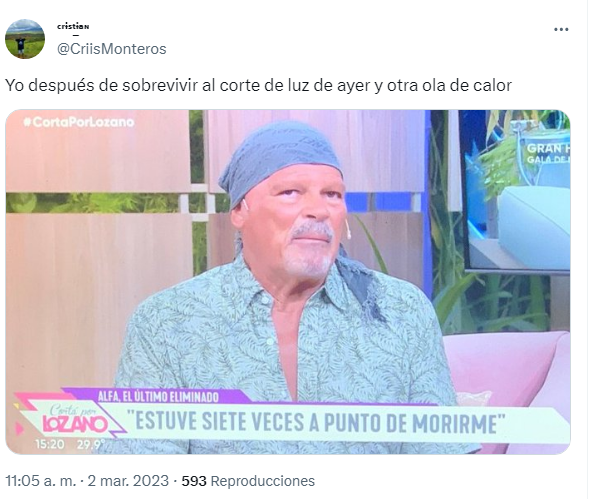Viewport: 590px width, 499px height.
Task: Click the ESTUVE SIETE VECES caption banner
Action: point(316,421)
